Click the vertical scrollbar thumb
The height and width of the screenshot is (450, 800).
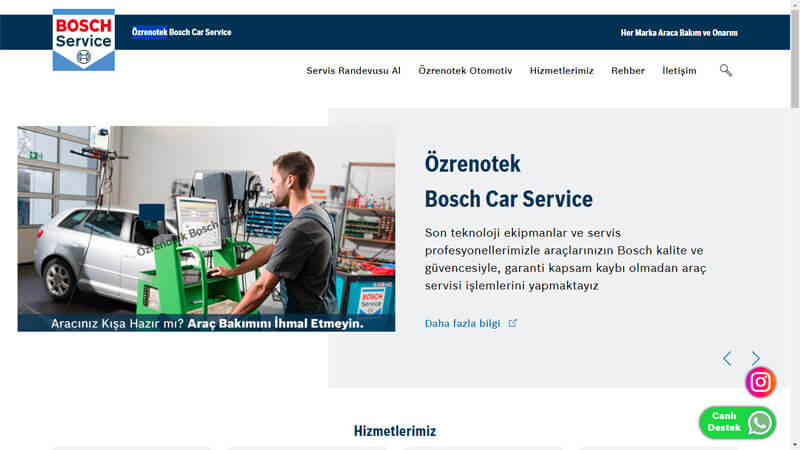(x=794, y=60)
